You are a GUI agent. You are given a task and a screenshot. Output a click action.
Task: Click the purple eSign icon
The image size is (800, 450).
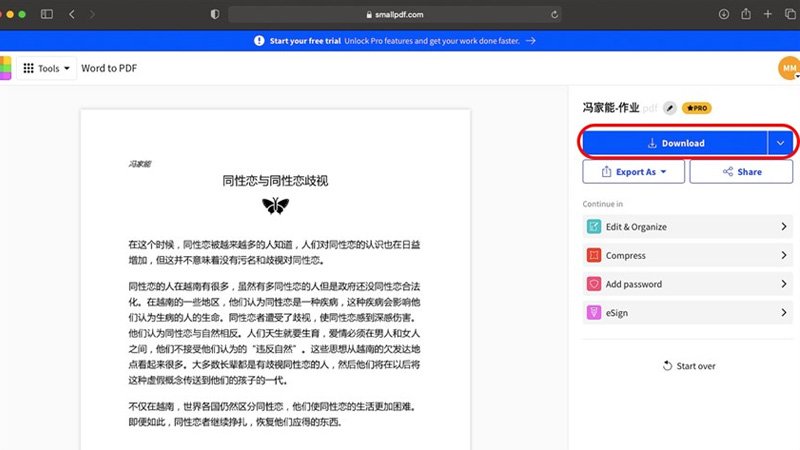point(594,312)
